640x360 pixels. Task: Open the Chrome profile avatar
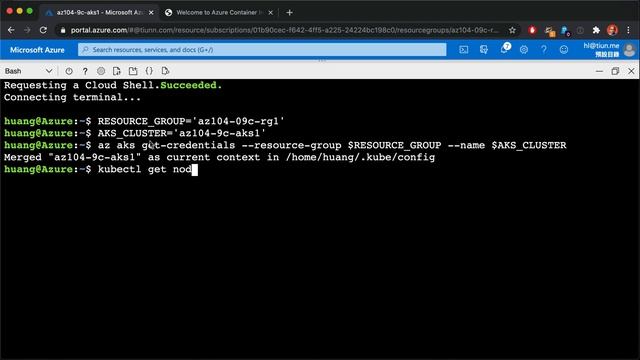click(x=612, y=30)
